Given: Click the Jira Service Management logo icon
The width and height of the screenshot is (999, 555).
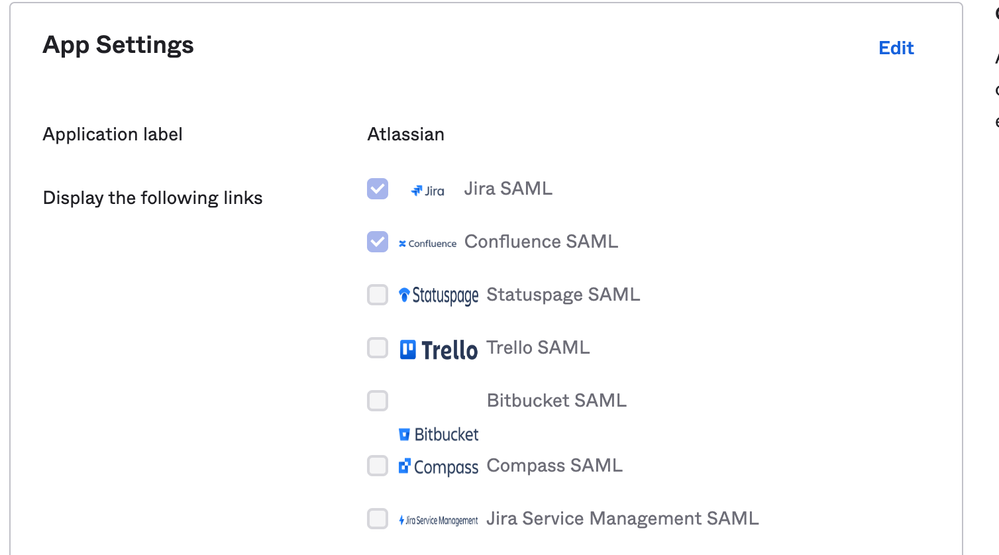Looking at the screenshot, I should tap(438, 521).
